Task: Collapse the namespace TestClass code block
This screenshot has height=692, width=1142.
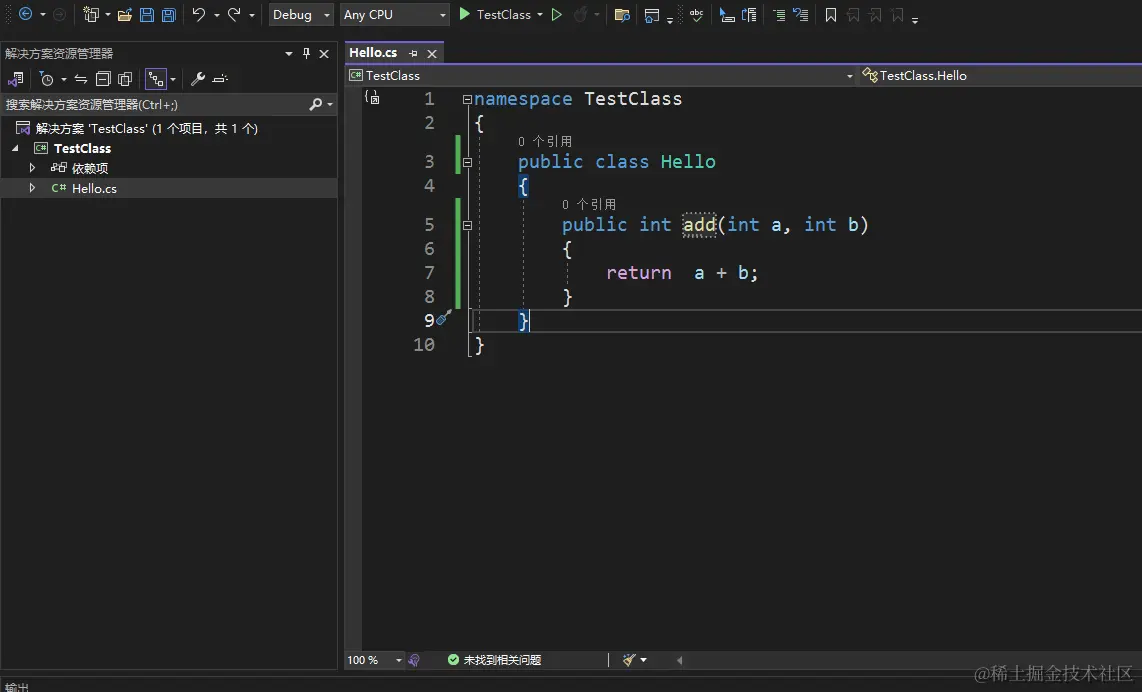Action: (x=467, y=100)
